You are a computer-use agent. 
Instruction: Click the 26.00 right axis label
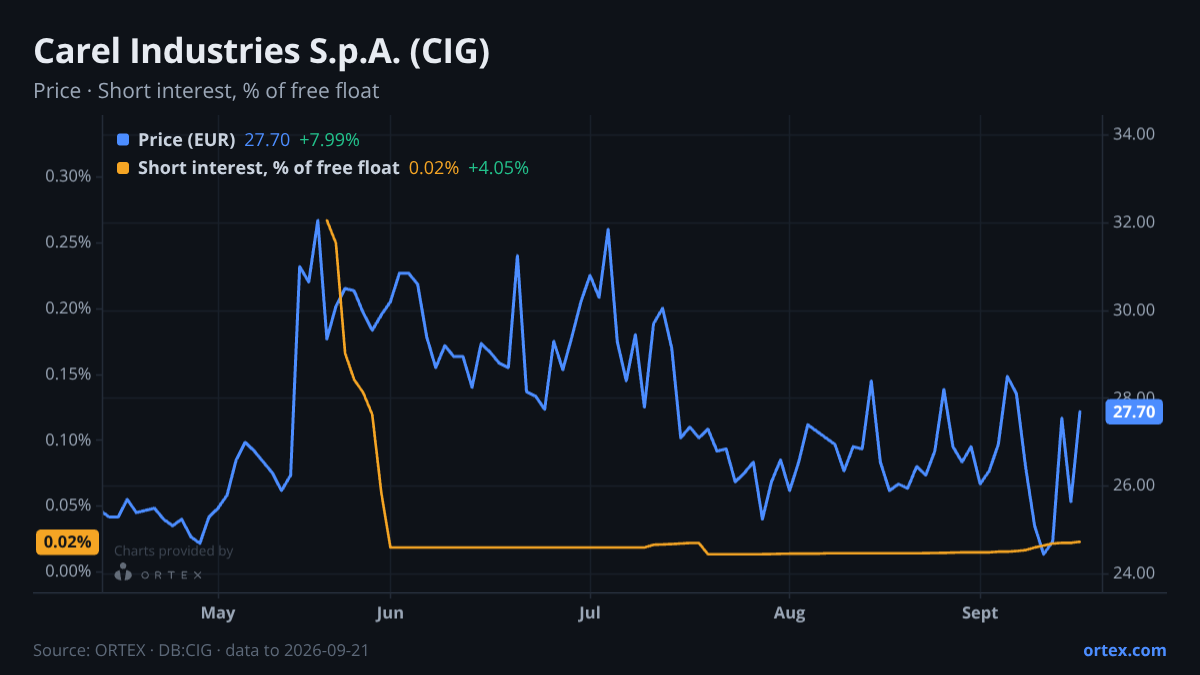[1134, 485]
